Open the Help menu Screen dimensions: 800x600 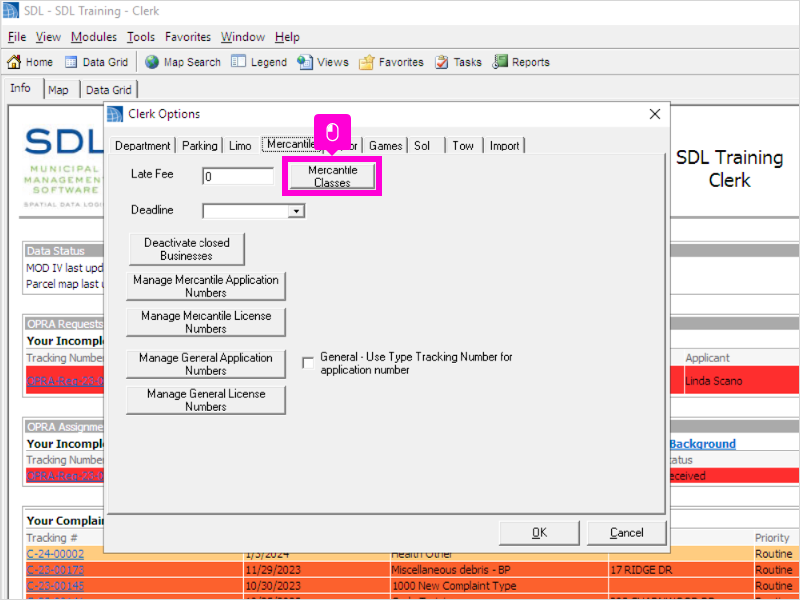[x=287, y=37]
